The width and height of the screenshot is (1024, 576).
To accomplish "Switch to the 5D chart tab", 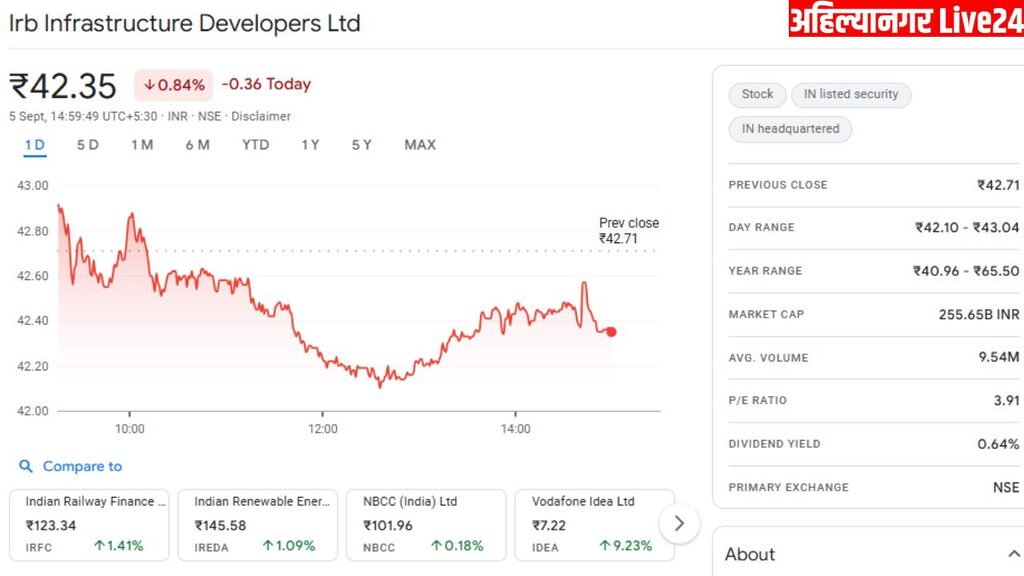I will (88, 145).
